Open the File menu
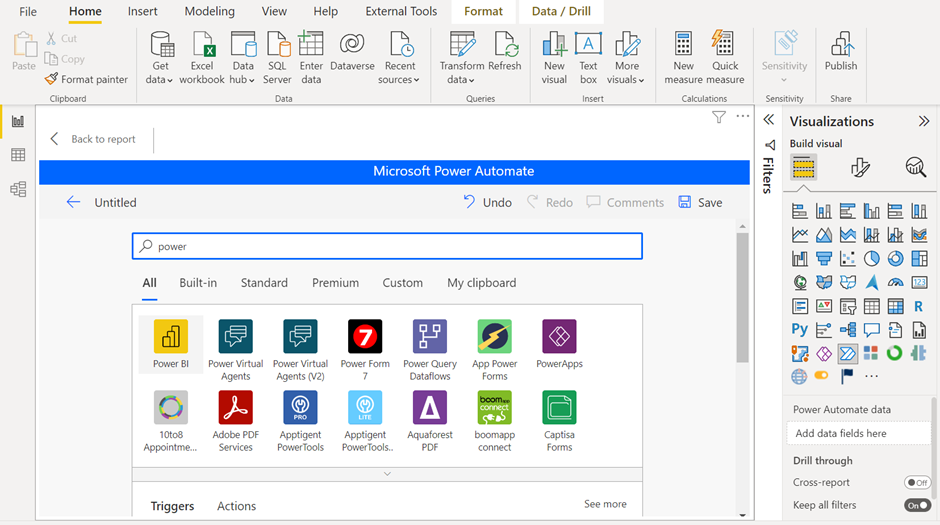Viewport: 940px width, 525px height. (28, 11)
